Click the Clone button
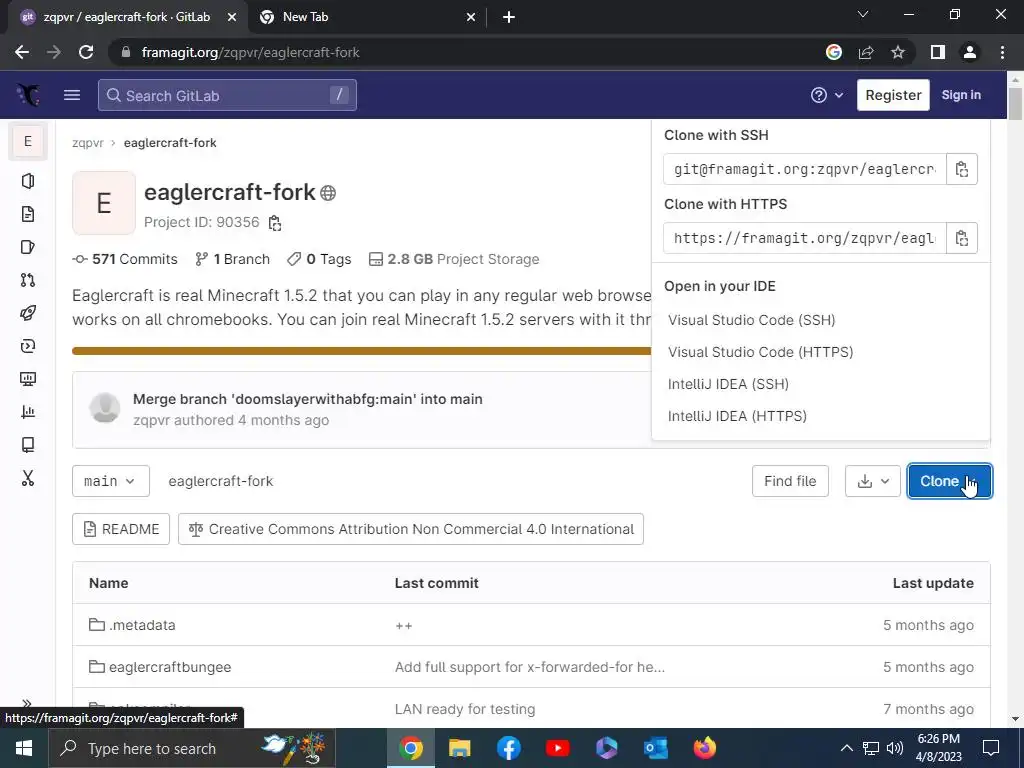Image resolution: width=1024 pixels, height=768 pixels. coord(950,481)
